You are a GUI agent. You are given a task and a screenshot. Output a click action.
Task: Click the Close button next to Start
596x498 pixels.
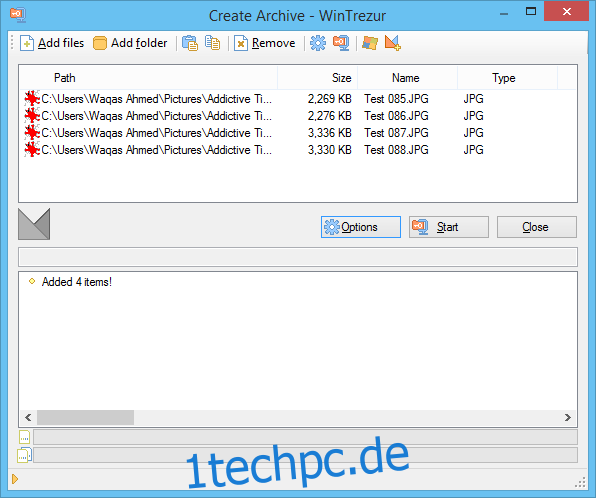click(537, 227)
